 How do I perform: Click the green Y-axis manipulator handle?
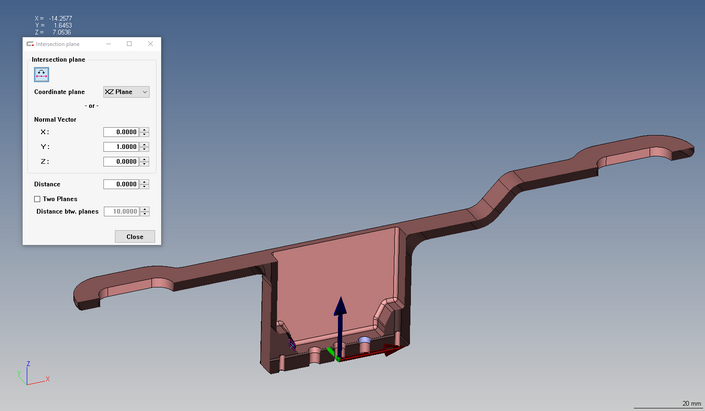tap(333, 353)
